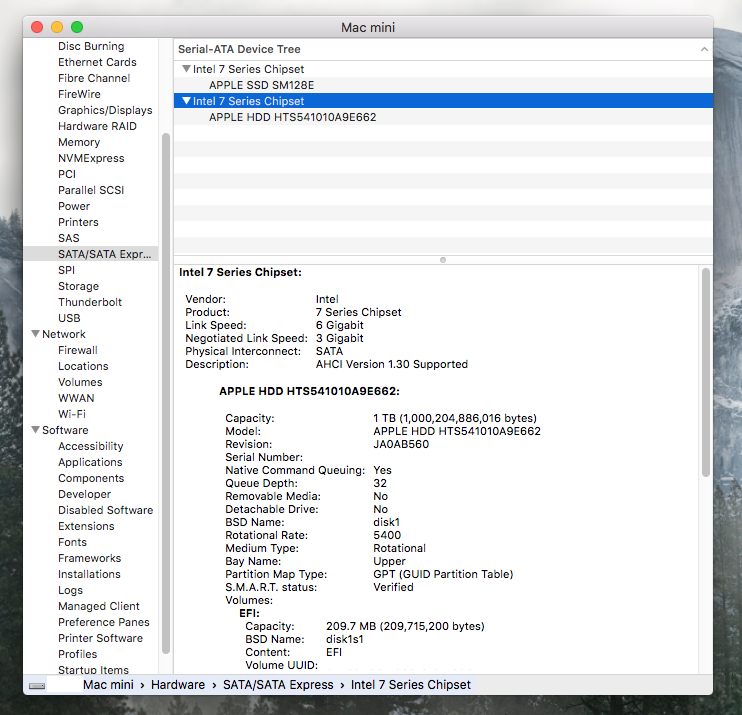Open Volumes under Network

click(x=80, y=382)
